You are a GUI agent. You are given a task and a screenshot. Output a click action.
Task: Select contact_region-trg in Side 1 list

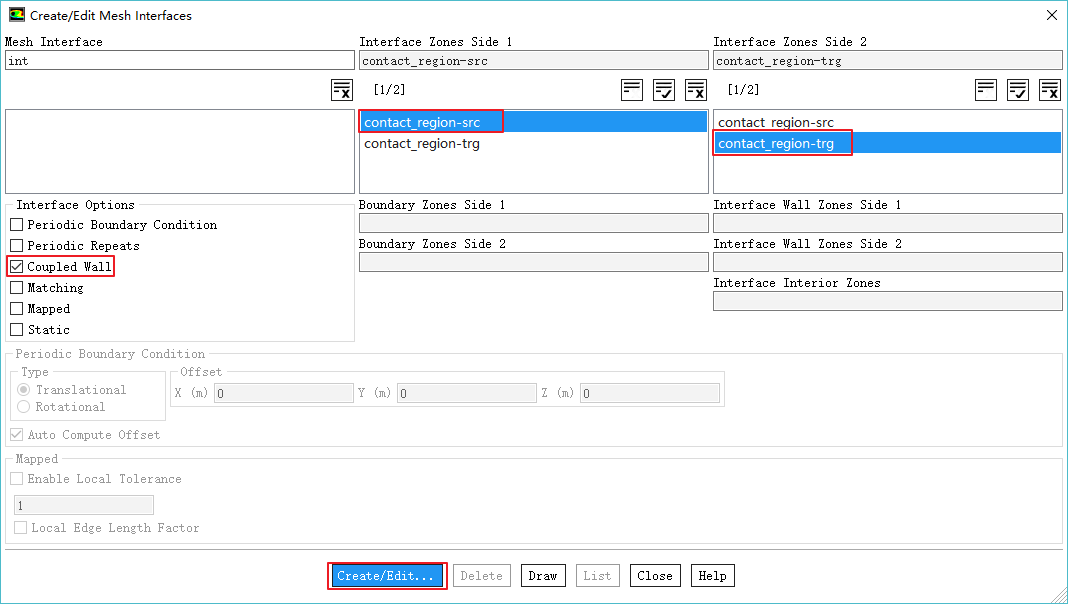click(x=422, y=143)
